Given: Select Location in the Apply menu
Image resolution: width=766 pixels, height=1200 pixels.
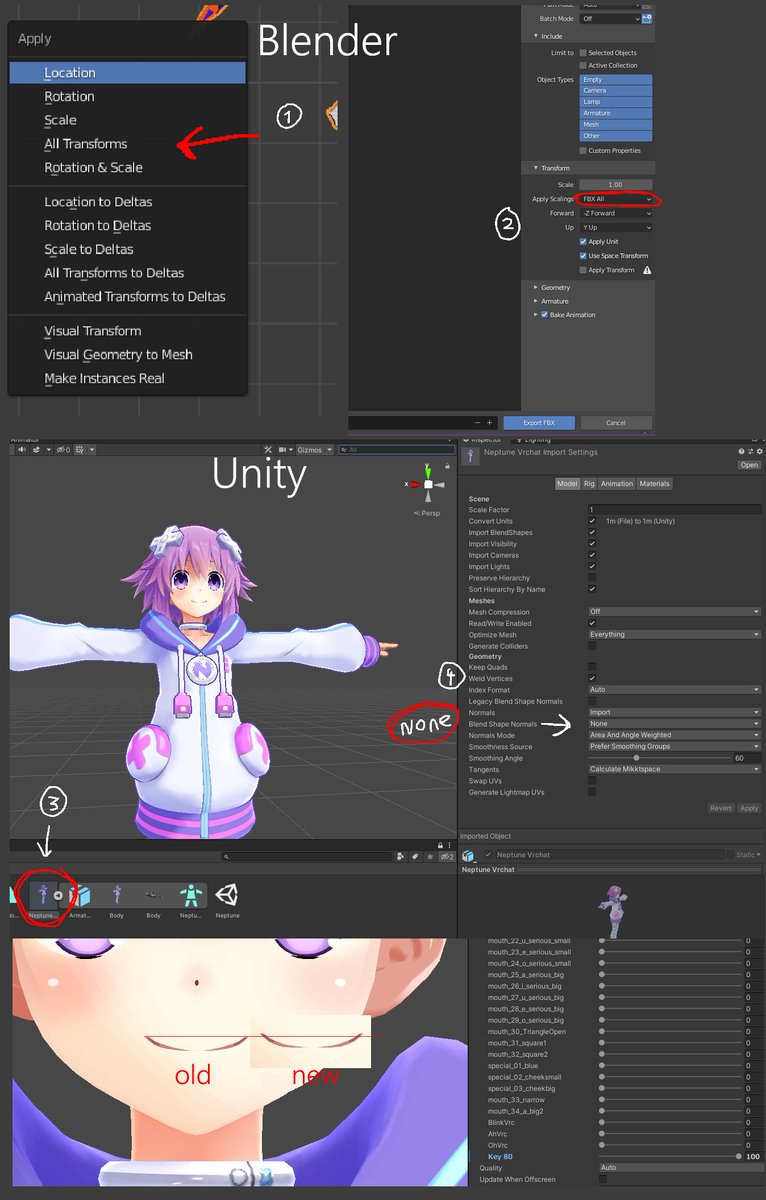Looking at the screenshot, I should [x=127, y=73].
